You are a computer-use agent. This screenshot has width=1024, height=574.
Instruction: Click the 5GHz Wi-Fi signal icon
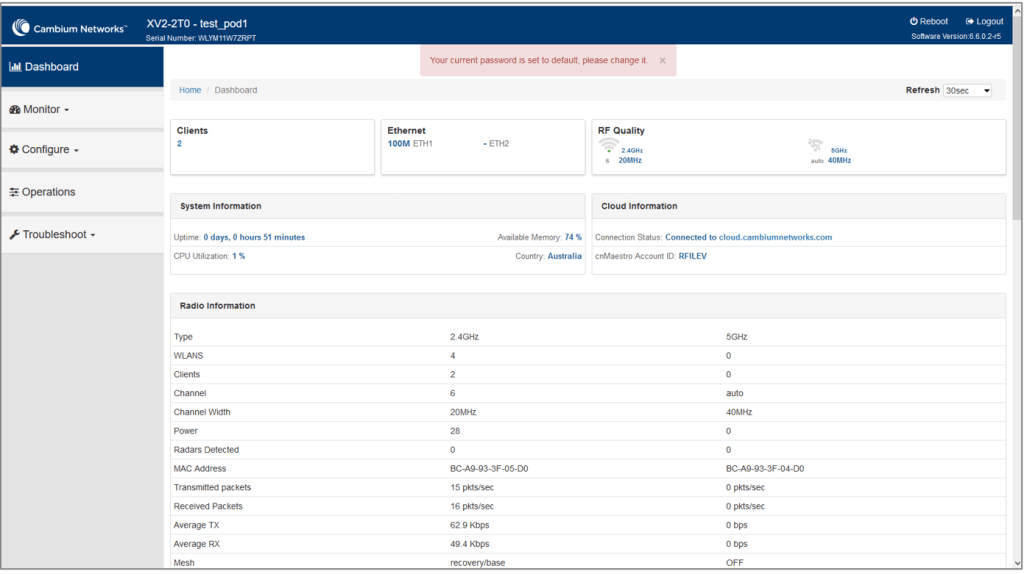click(x=816, y=146)
